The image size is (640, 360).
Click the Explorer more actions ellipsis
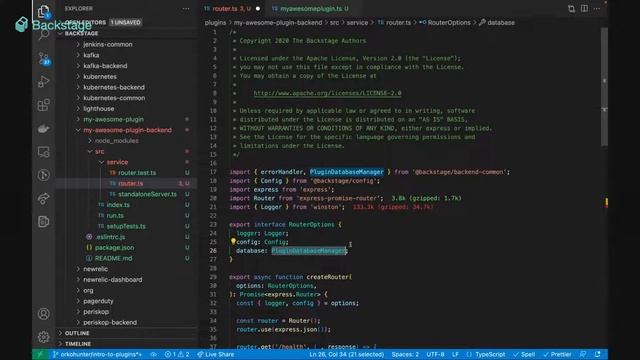[186, 9]
